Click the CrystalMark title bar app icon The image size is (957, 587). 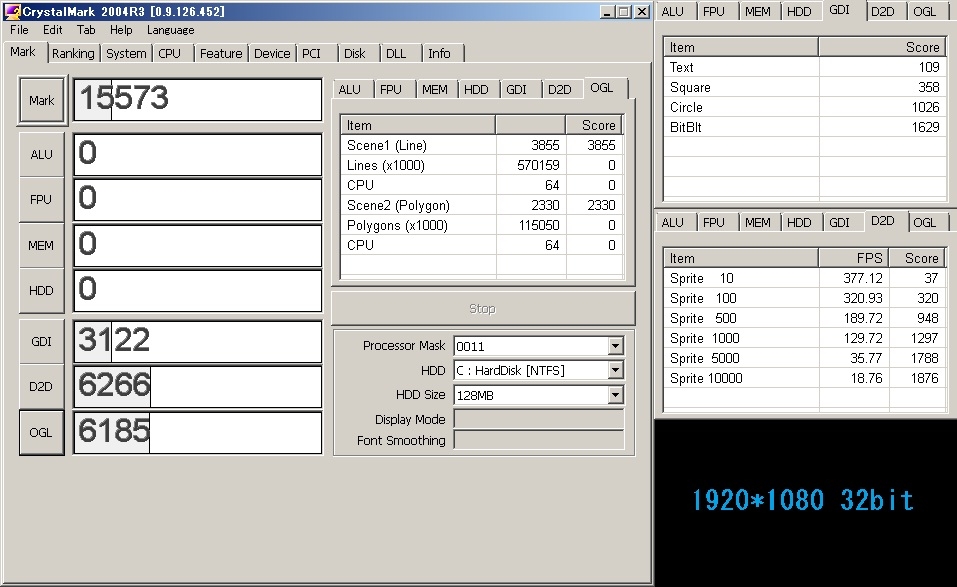[12, 12]
